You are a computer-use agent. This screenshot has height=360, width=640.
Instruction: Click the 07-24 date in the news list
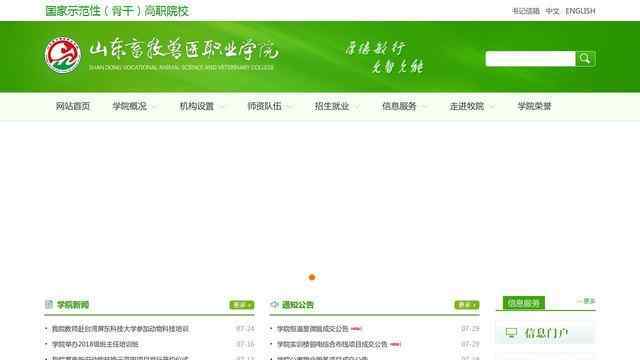tap(245, 329)
